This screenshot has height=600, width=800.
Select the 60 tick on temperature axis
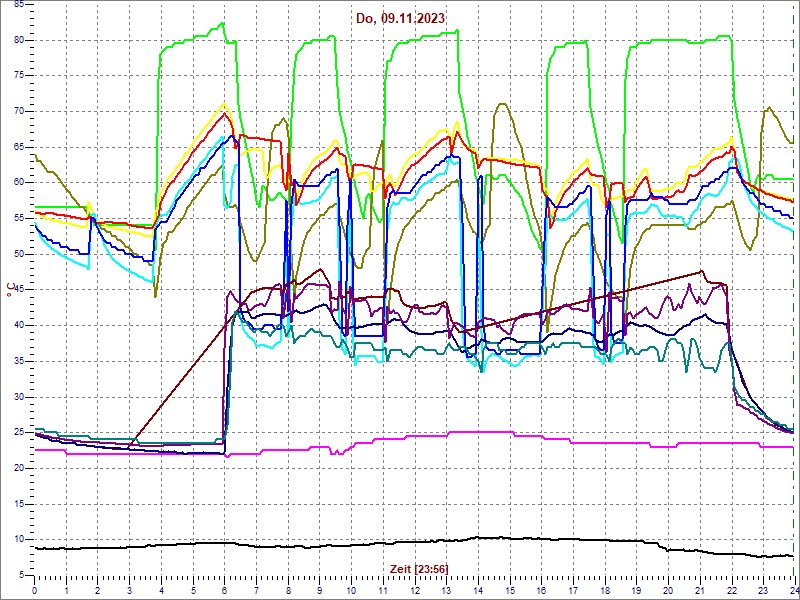coord(18,183)
